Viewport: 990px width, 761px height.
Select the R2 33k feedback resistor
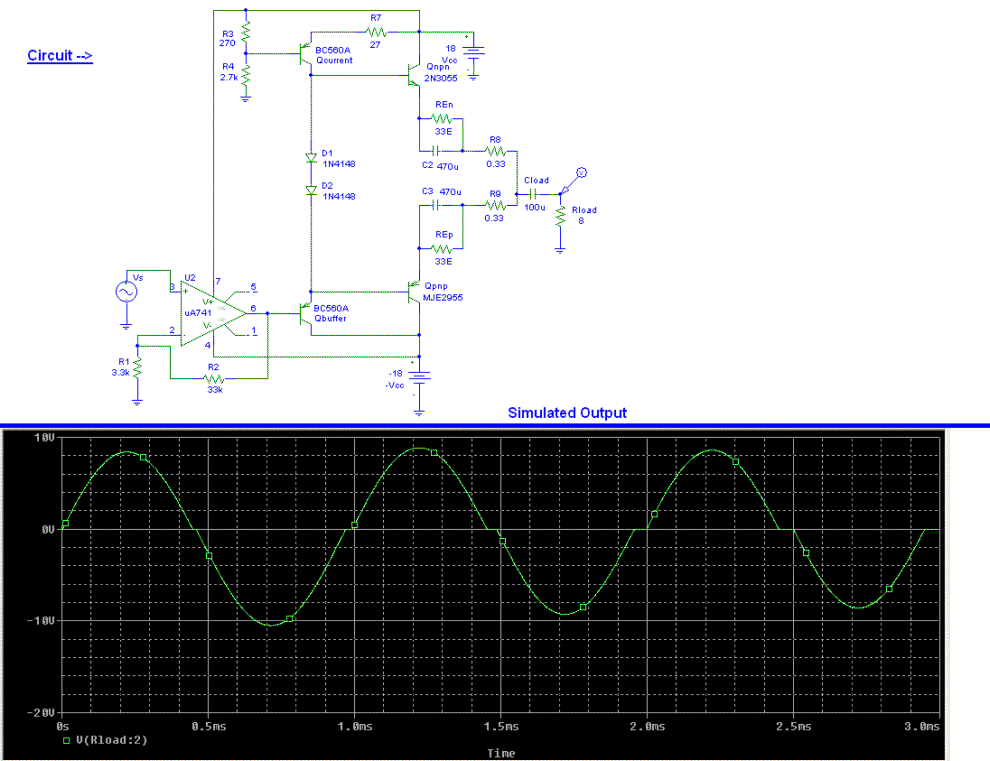click(214, 379)
